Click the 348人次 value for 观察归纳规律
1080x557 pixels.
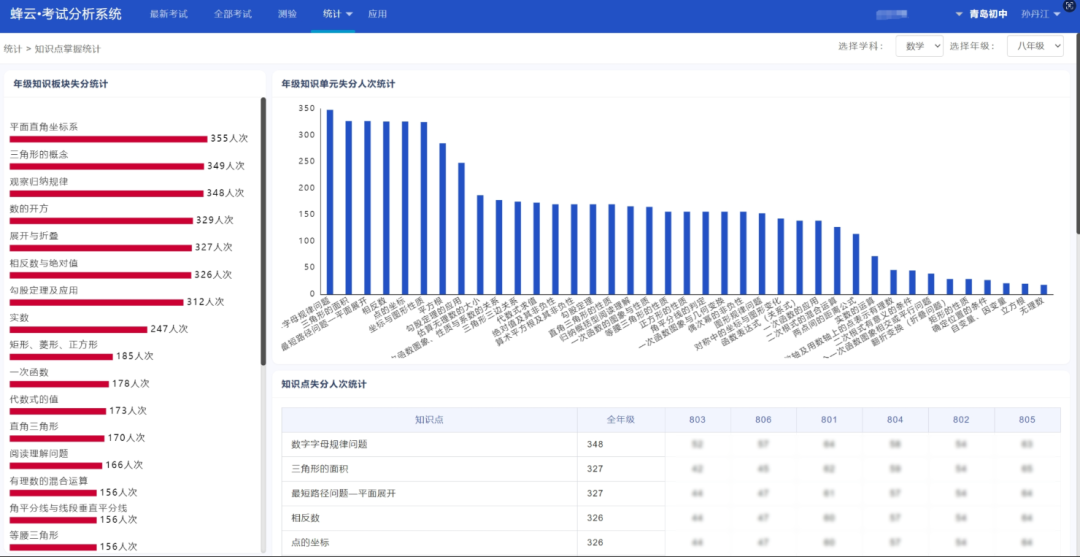pyautogui.click(x=225, y=193)
